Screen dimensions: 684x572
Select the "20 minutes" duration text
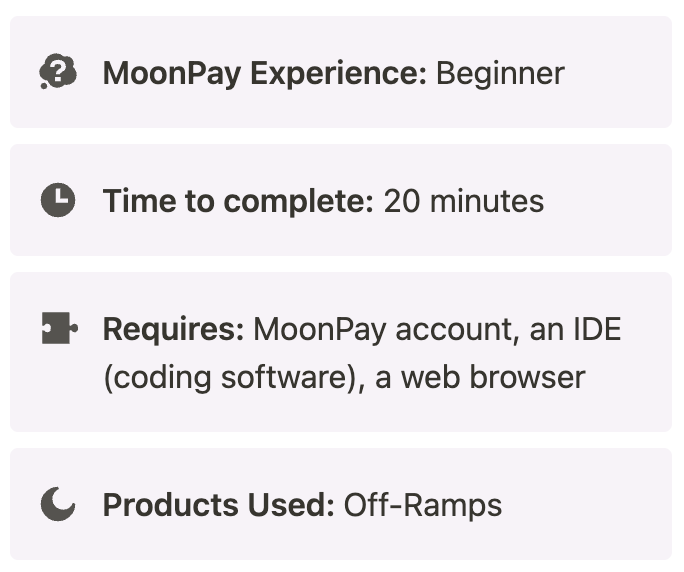[464, 201]
